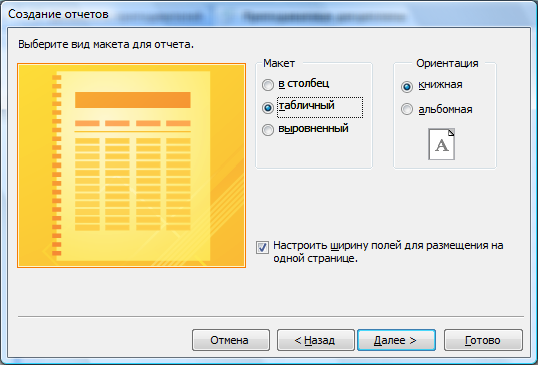Click the tabular layout preview image
This screenshot has width=538, height=365.
pos(131,165)
